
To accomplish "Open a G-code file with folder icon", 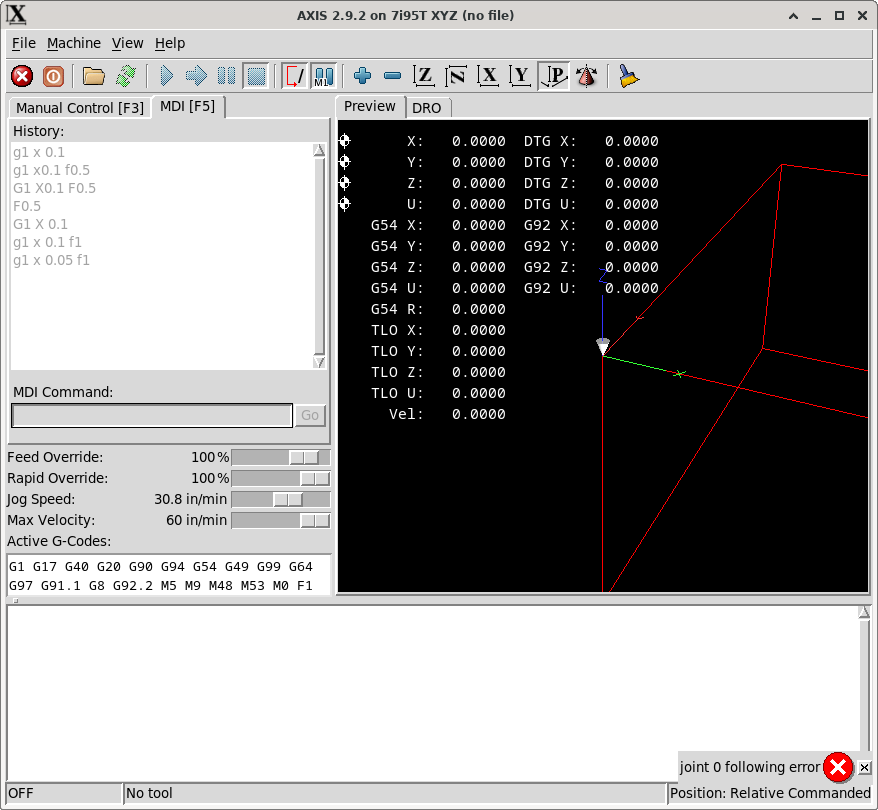I will [x=94, y=76].
